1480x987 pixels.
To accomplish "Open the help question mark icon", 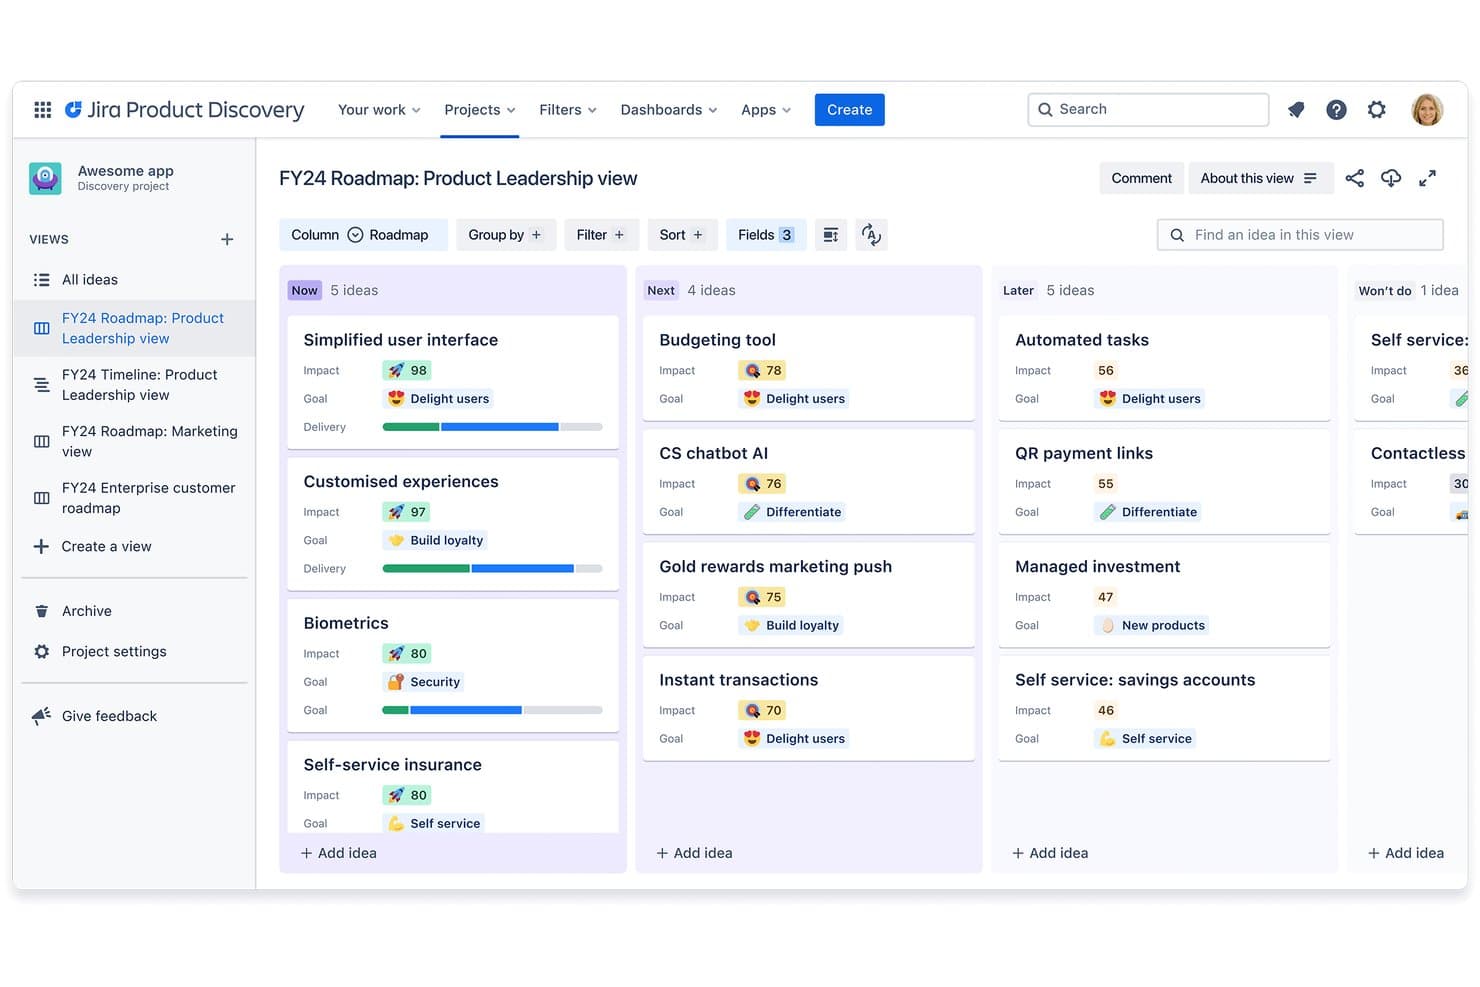I will tap(1336, 110).
